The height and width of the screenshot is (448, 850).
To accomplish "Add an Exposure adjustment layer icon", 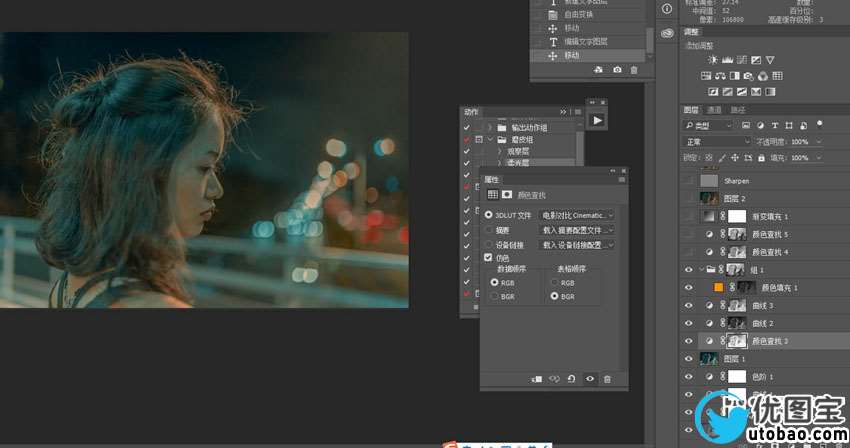I will click(756, 60).
